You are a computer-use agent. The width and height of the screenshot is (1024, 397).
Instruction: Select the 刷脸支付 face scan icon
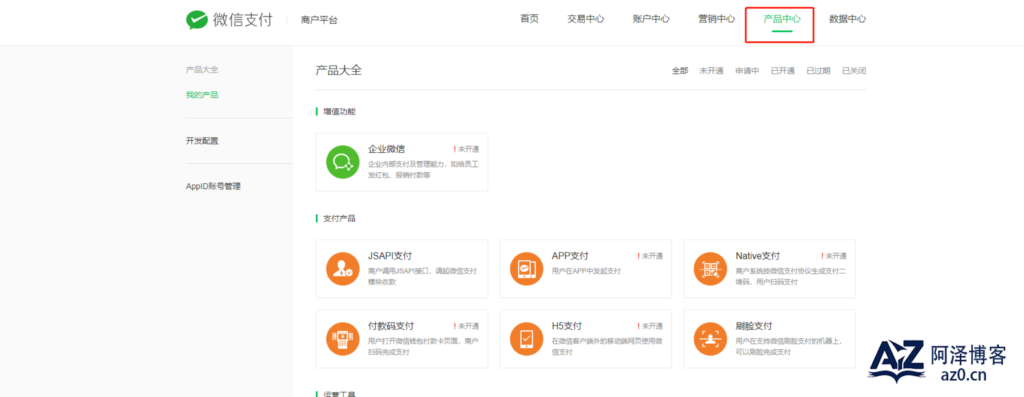click(711, 338)
